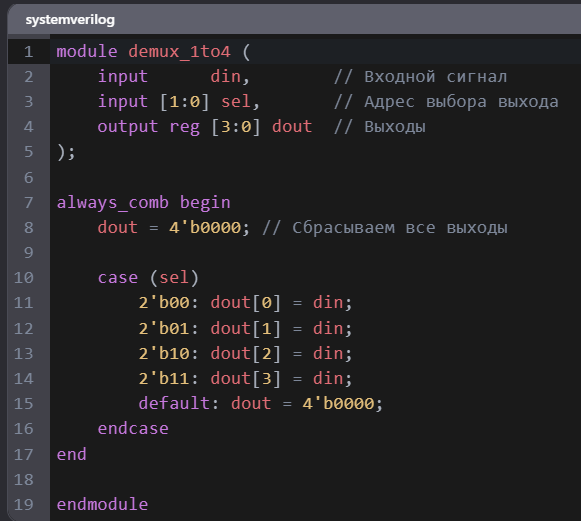This screenshot has height=521, width=581.
Task: Click the comment 'Входной сигнал'
Action: [x=435, y=77]
